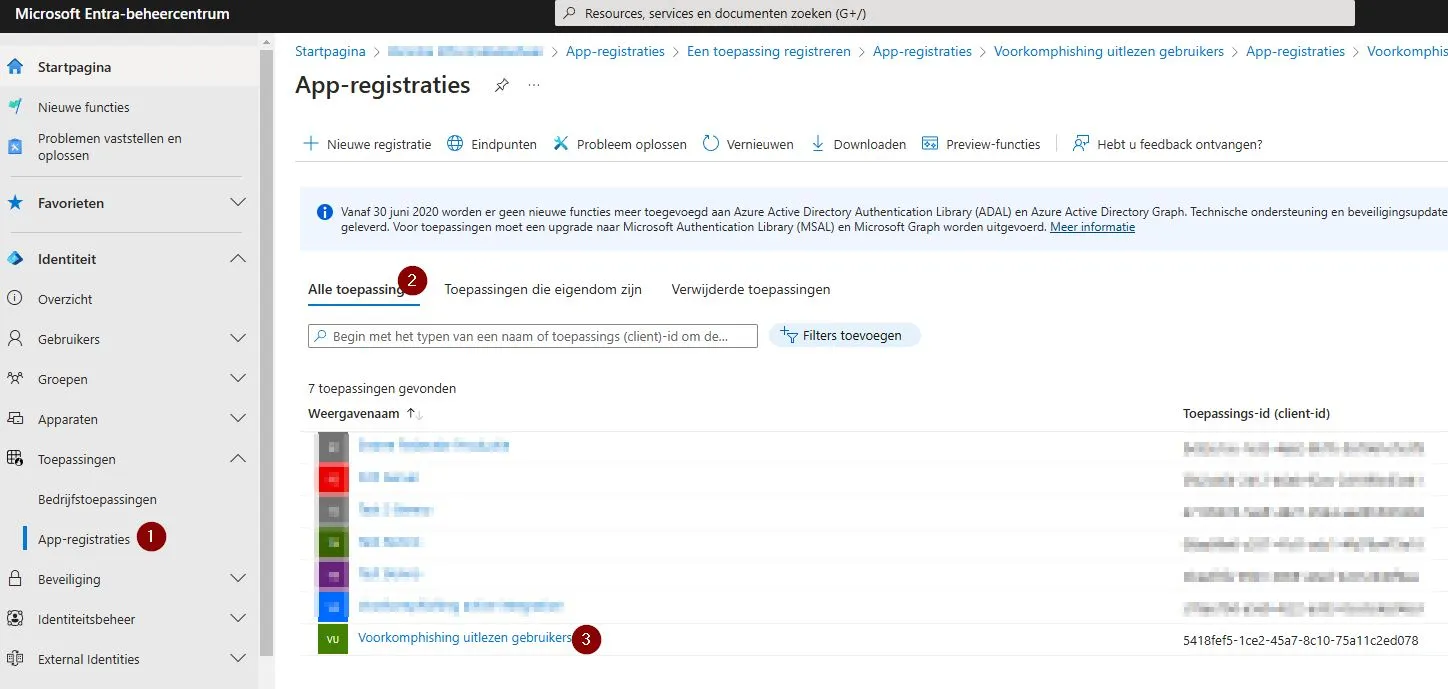
Task: Open Bedrijfstoepassingen in the sidebar
Action: coord(97,499)
